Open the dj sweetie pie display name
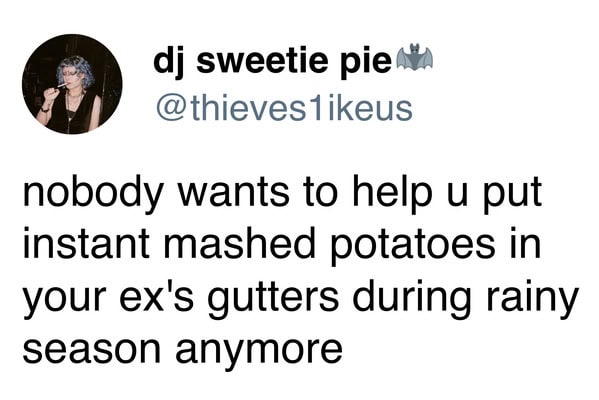Viewport: 599px width, 400px height. [273, 62]
